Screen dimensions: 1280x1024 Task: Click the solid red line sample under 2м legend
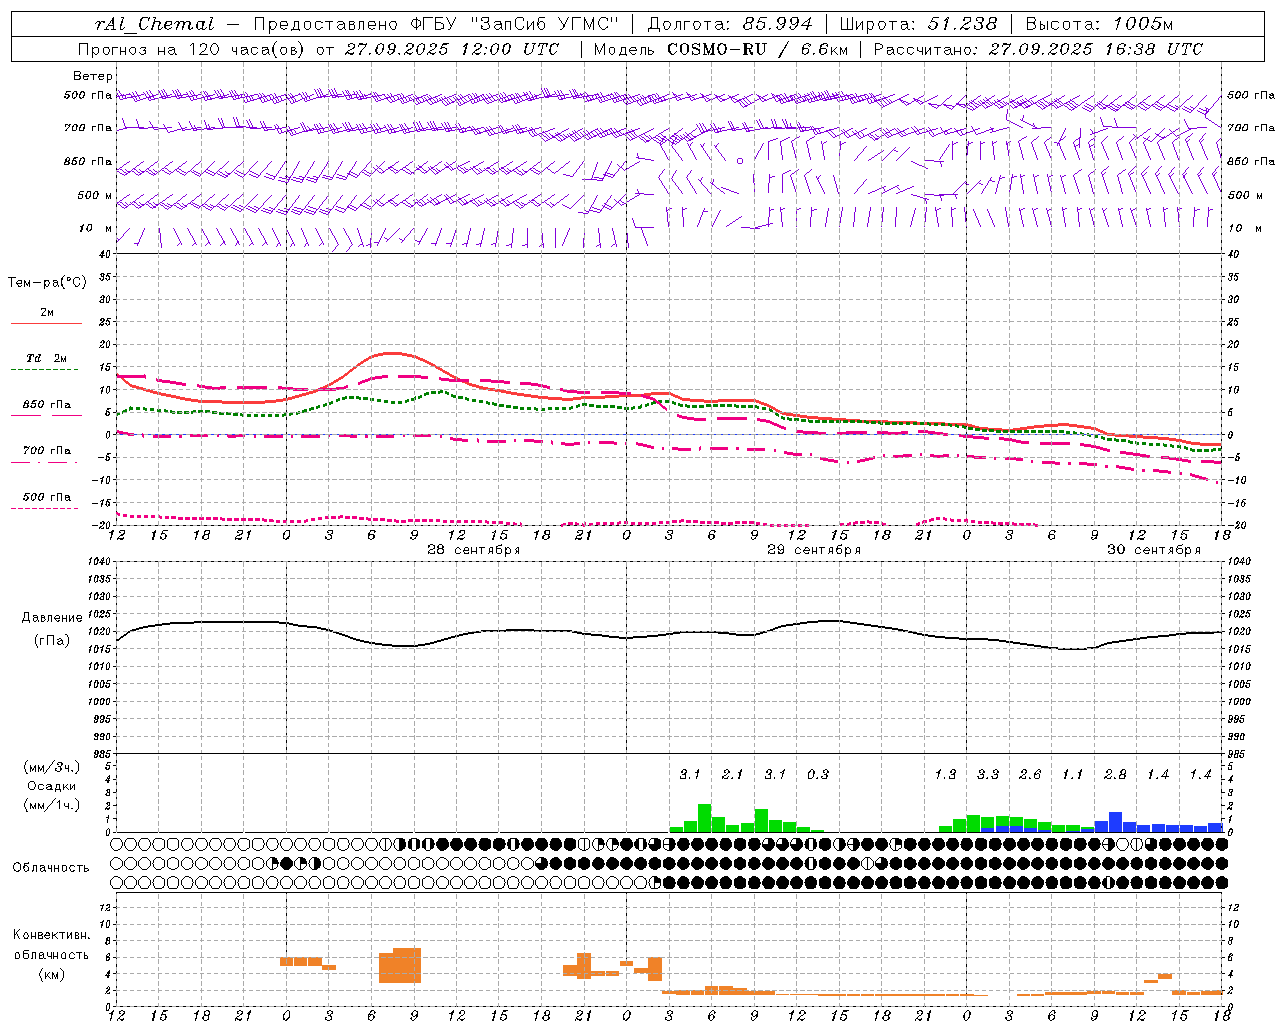point(46,323)
